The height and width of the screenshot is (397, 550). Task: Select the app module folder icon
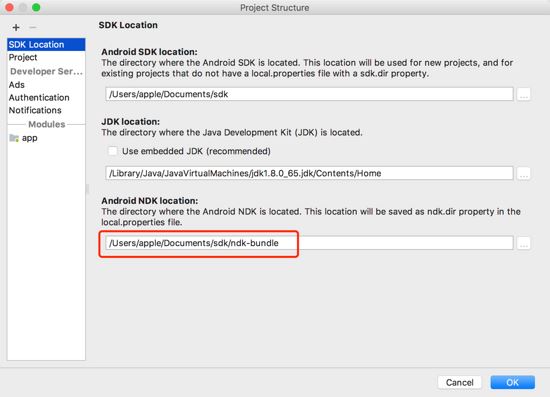click(14, 138)
